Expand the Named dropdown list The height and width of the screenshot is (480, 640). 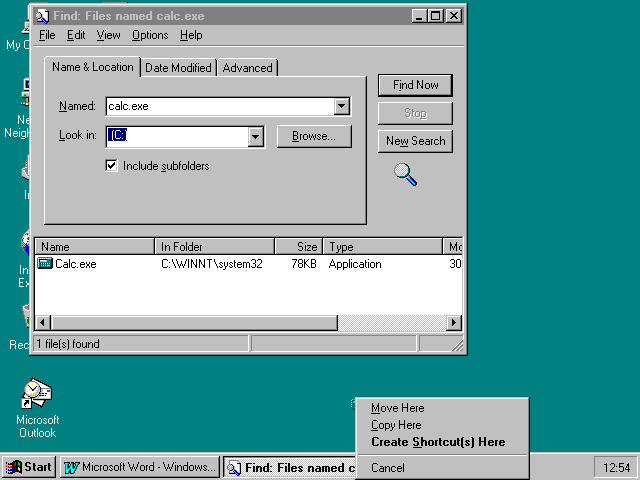coord(342,106)
